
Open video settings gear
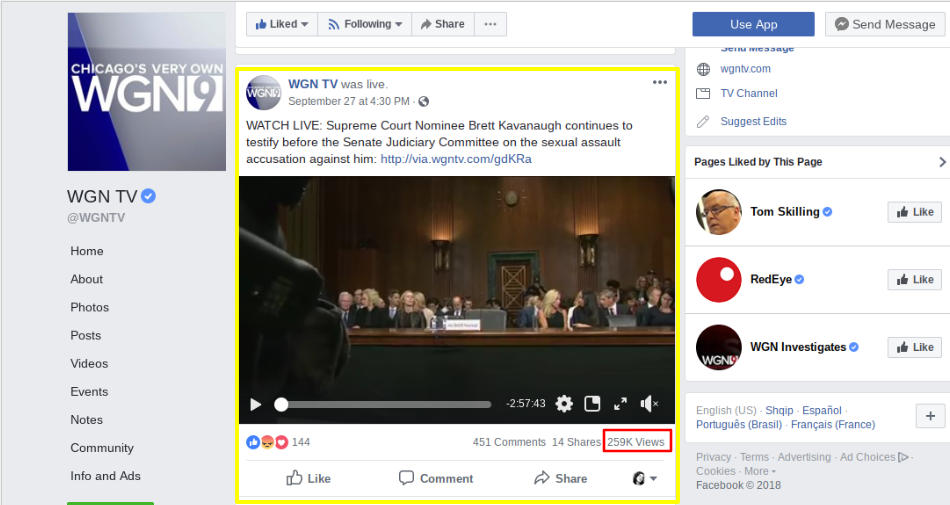pos(564,403)
